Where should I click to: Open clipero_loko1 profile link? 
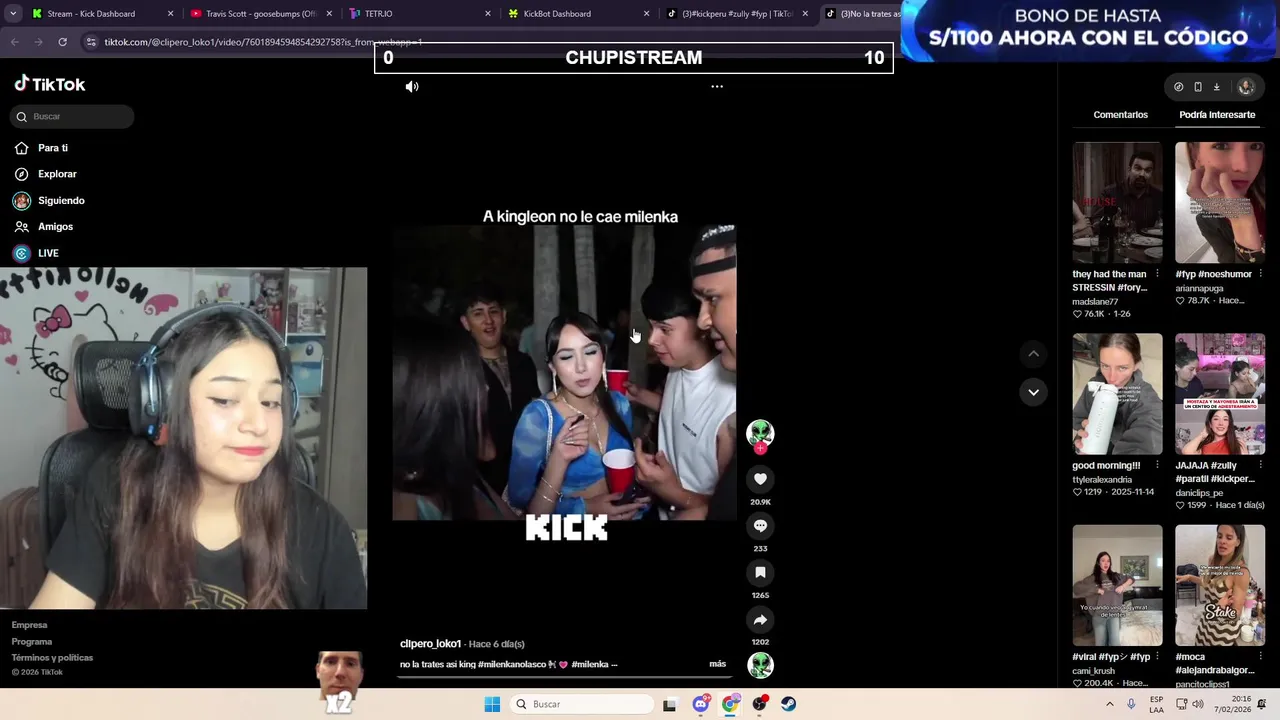pos(430,644)
